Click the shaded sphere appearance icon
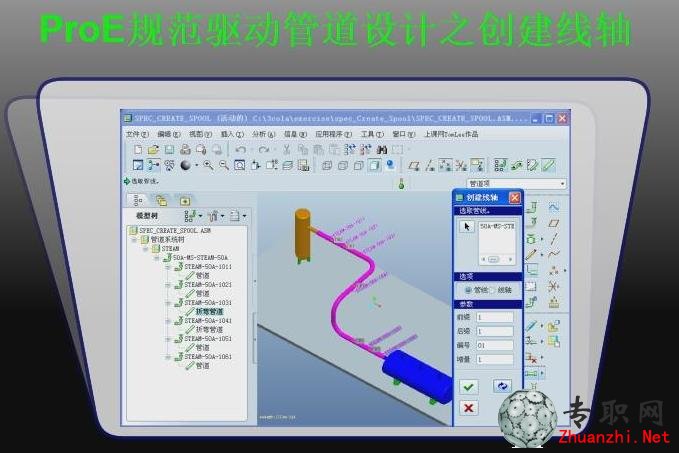679x453 pixels. pyautogui.click(x=185, y=165)
